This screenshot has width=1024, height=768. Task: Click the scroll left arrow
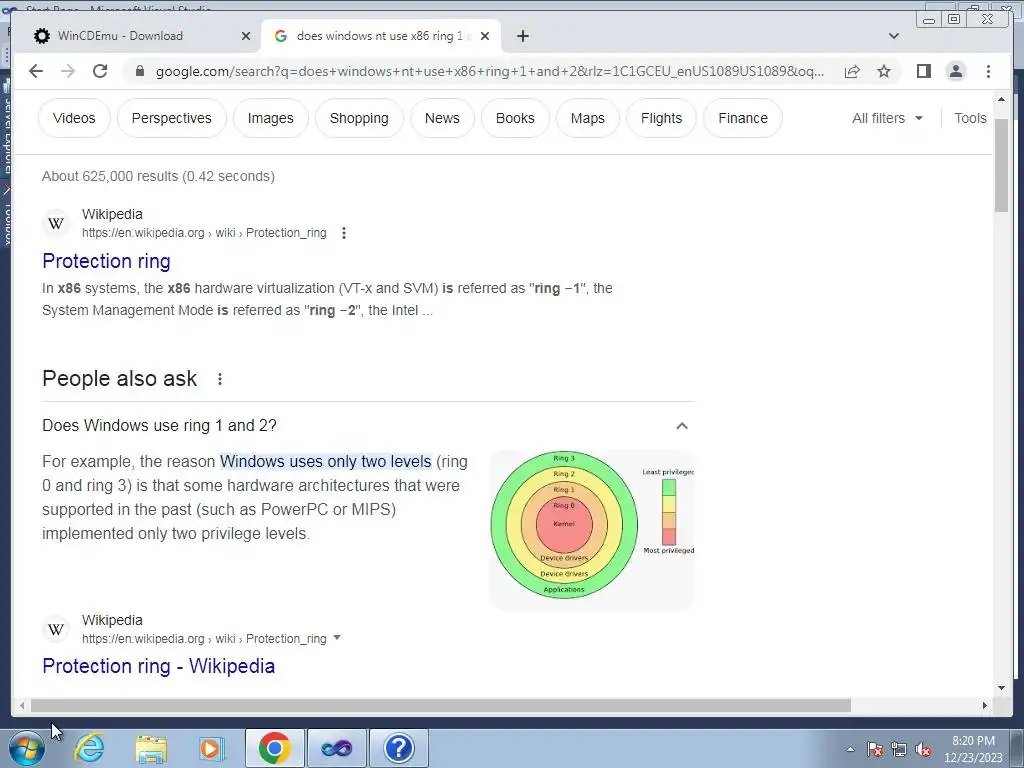pos(22,705)
